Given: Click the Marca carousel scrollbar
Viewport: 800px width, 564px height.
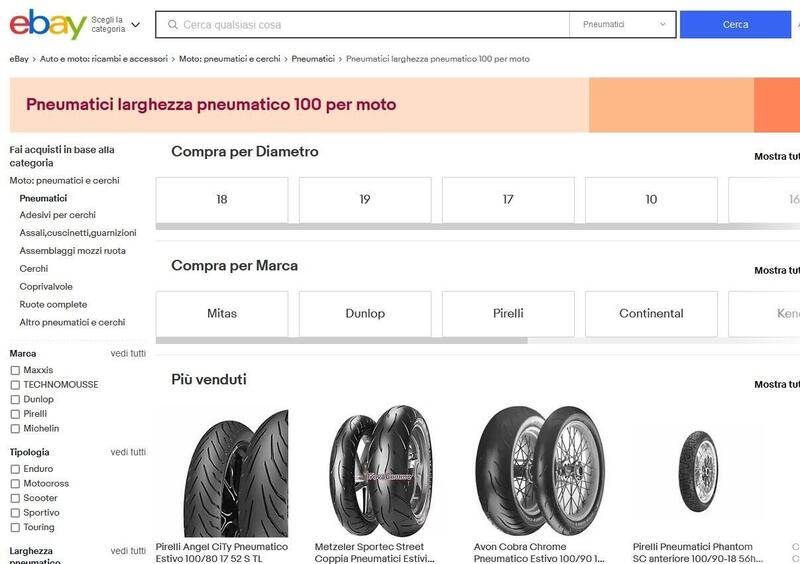Looking at the screenshot, I should (x=342, y=340).
